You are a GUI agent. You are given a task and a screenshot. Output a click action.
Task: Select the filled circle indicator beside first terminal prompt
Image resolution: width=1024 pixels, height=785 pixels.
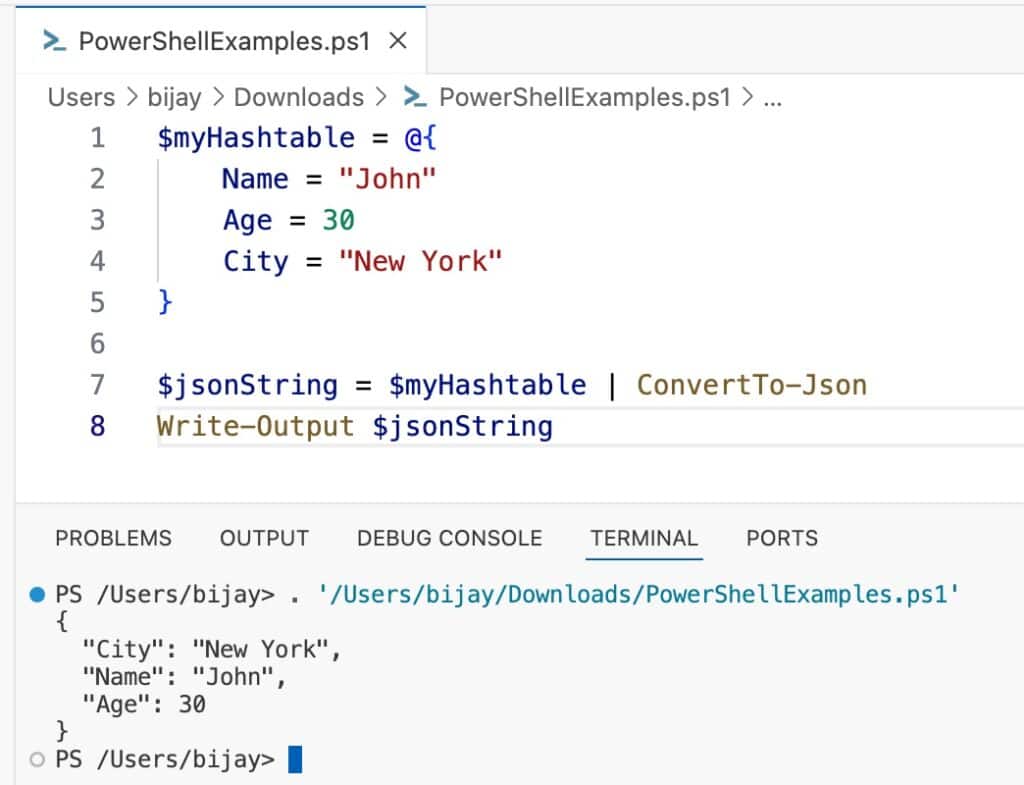click(x=37, y=593)
